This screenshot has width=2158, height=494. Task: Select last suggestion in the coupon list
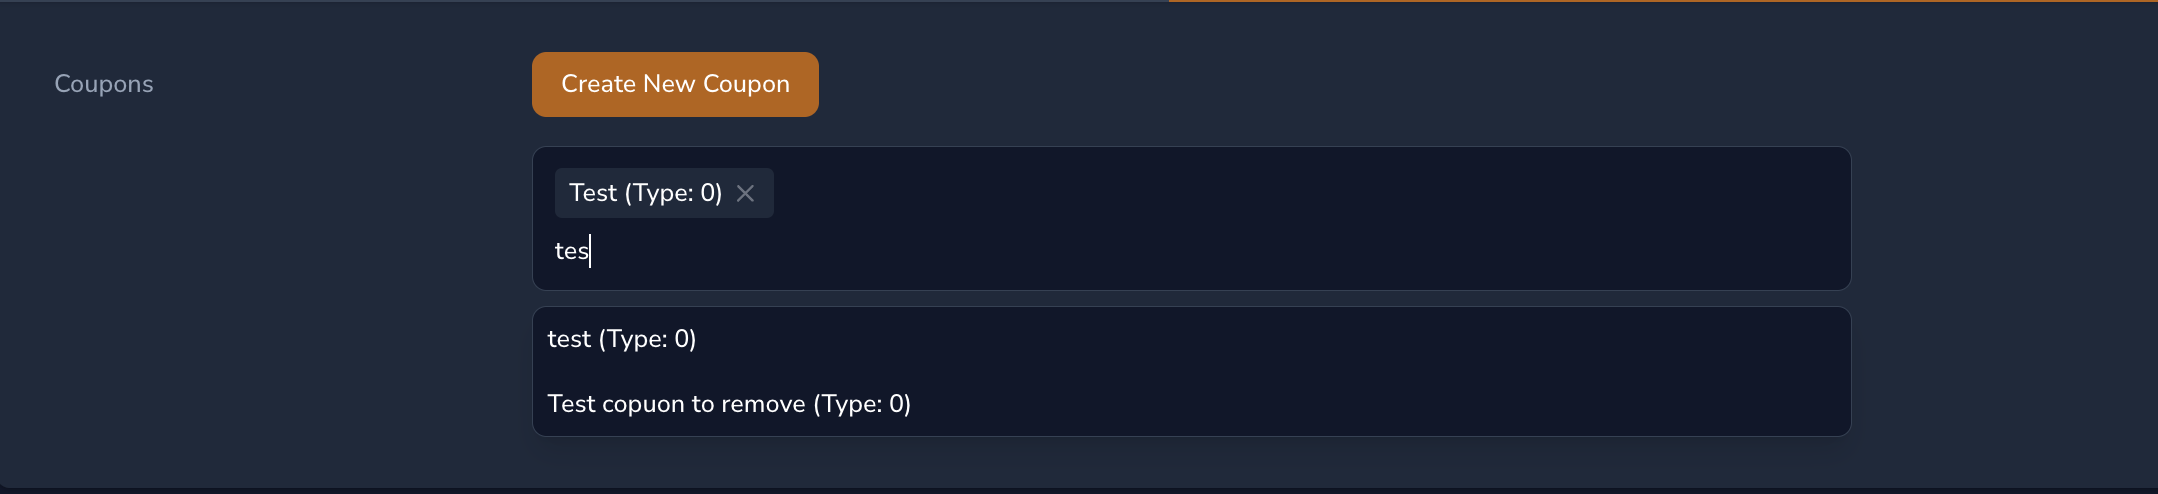coord(729,404)
